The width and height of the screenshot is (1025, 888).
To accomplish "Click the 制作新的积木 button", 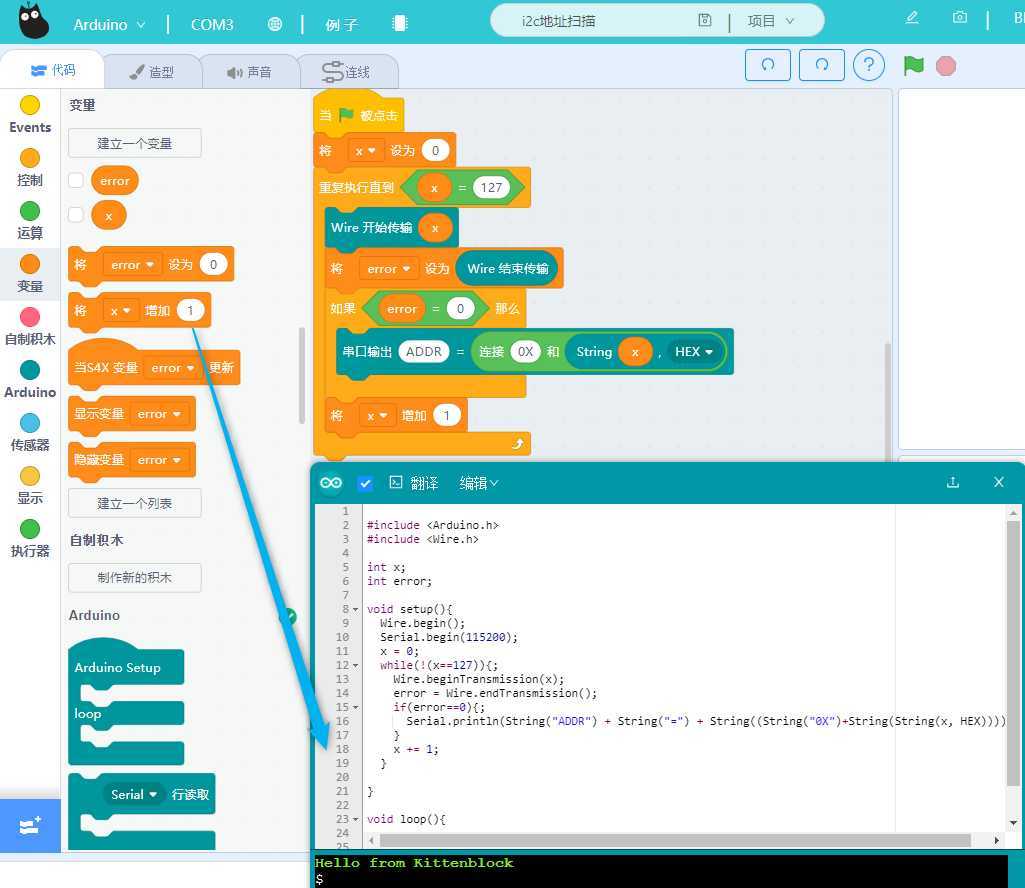I will click(x=134, y=577).
